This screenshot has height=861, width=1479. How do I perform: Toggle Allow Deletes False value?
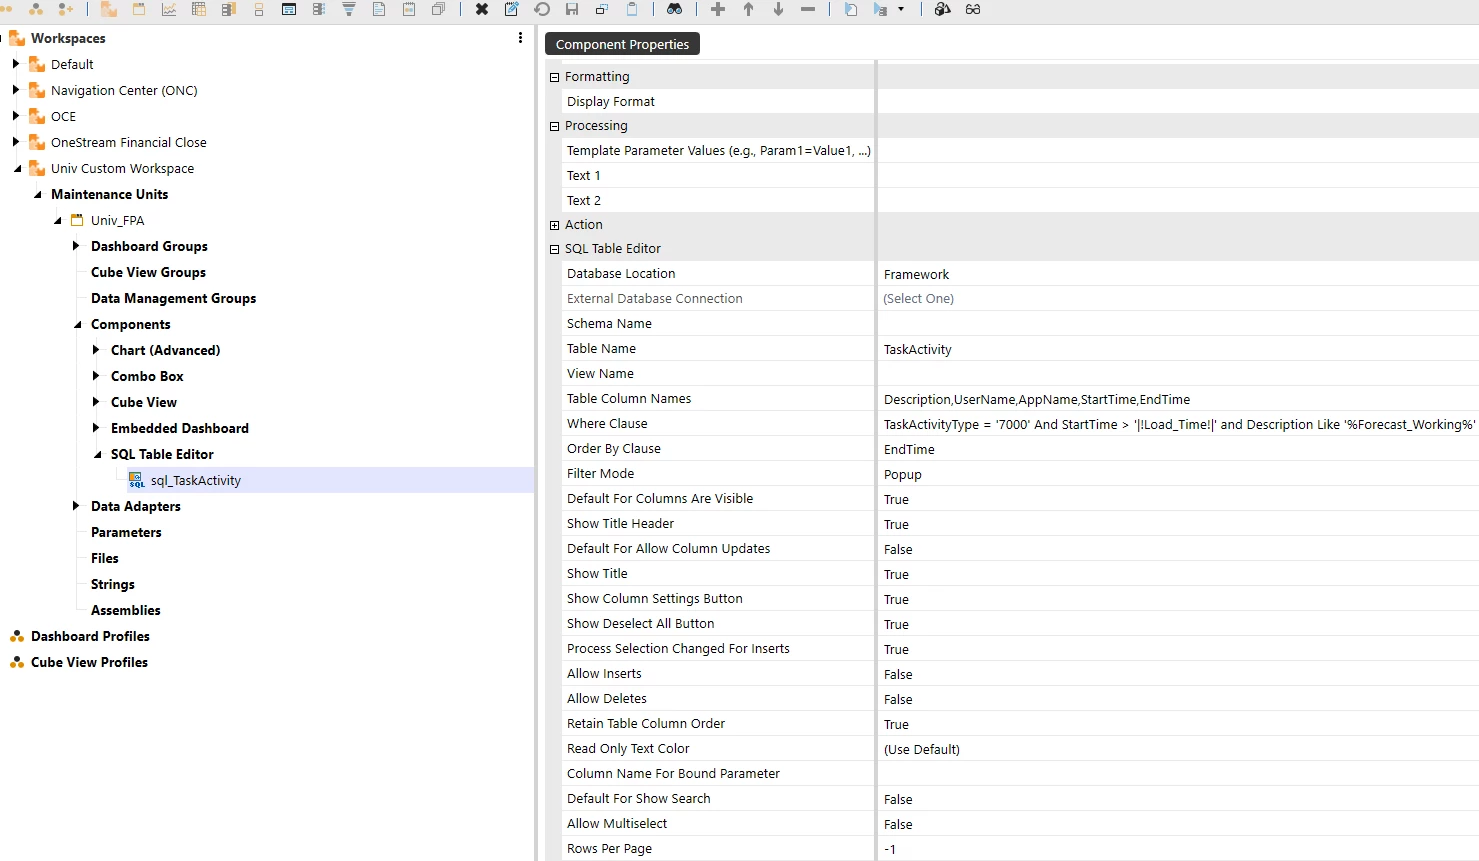click(898, 699)
